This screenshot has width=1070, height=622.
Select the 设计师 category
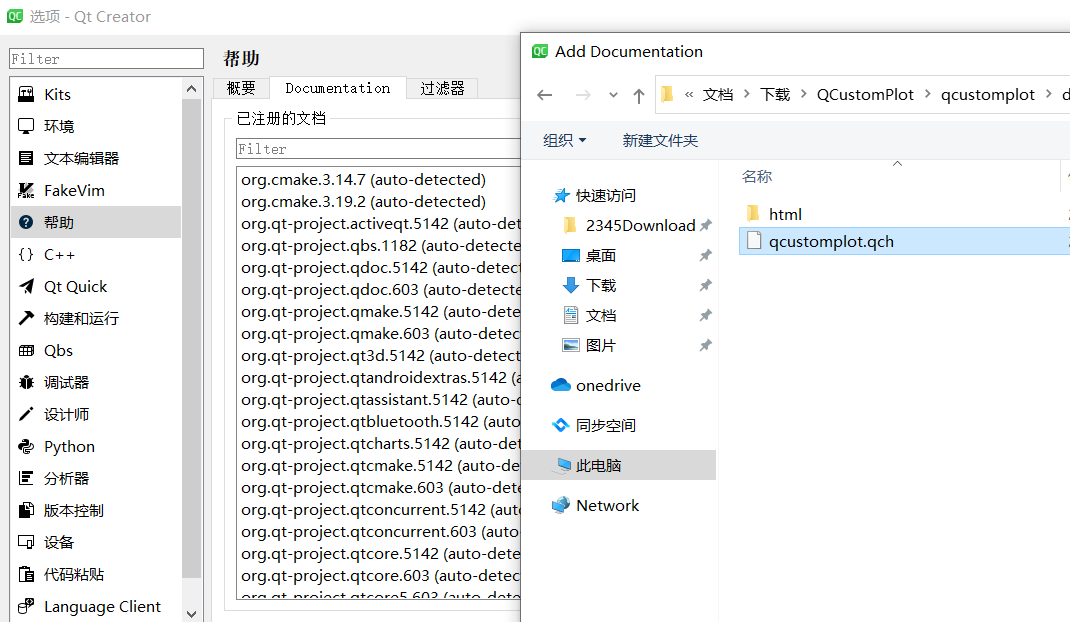click(96, 415)
